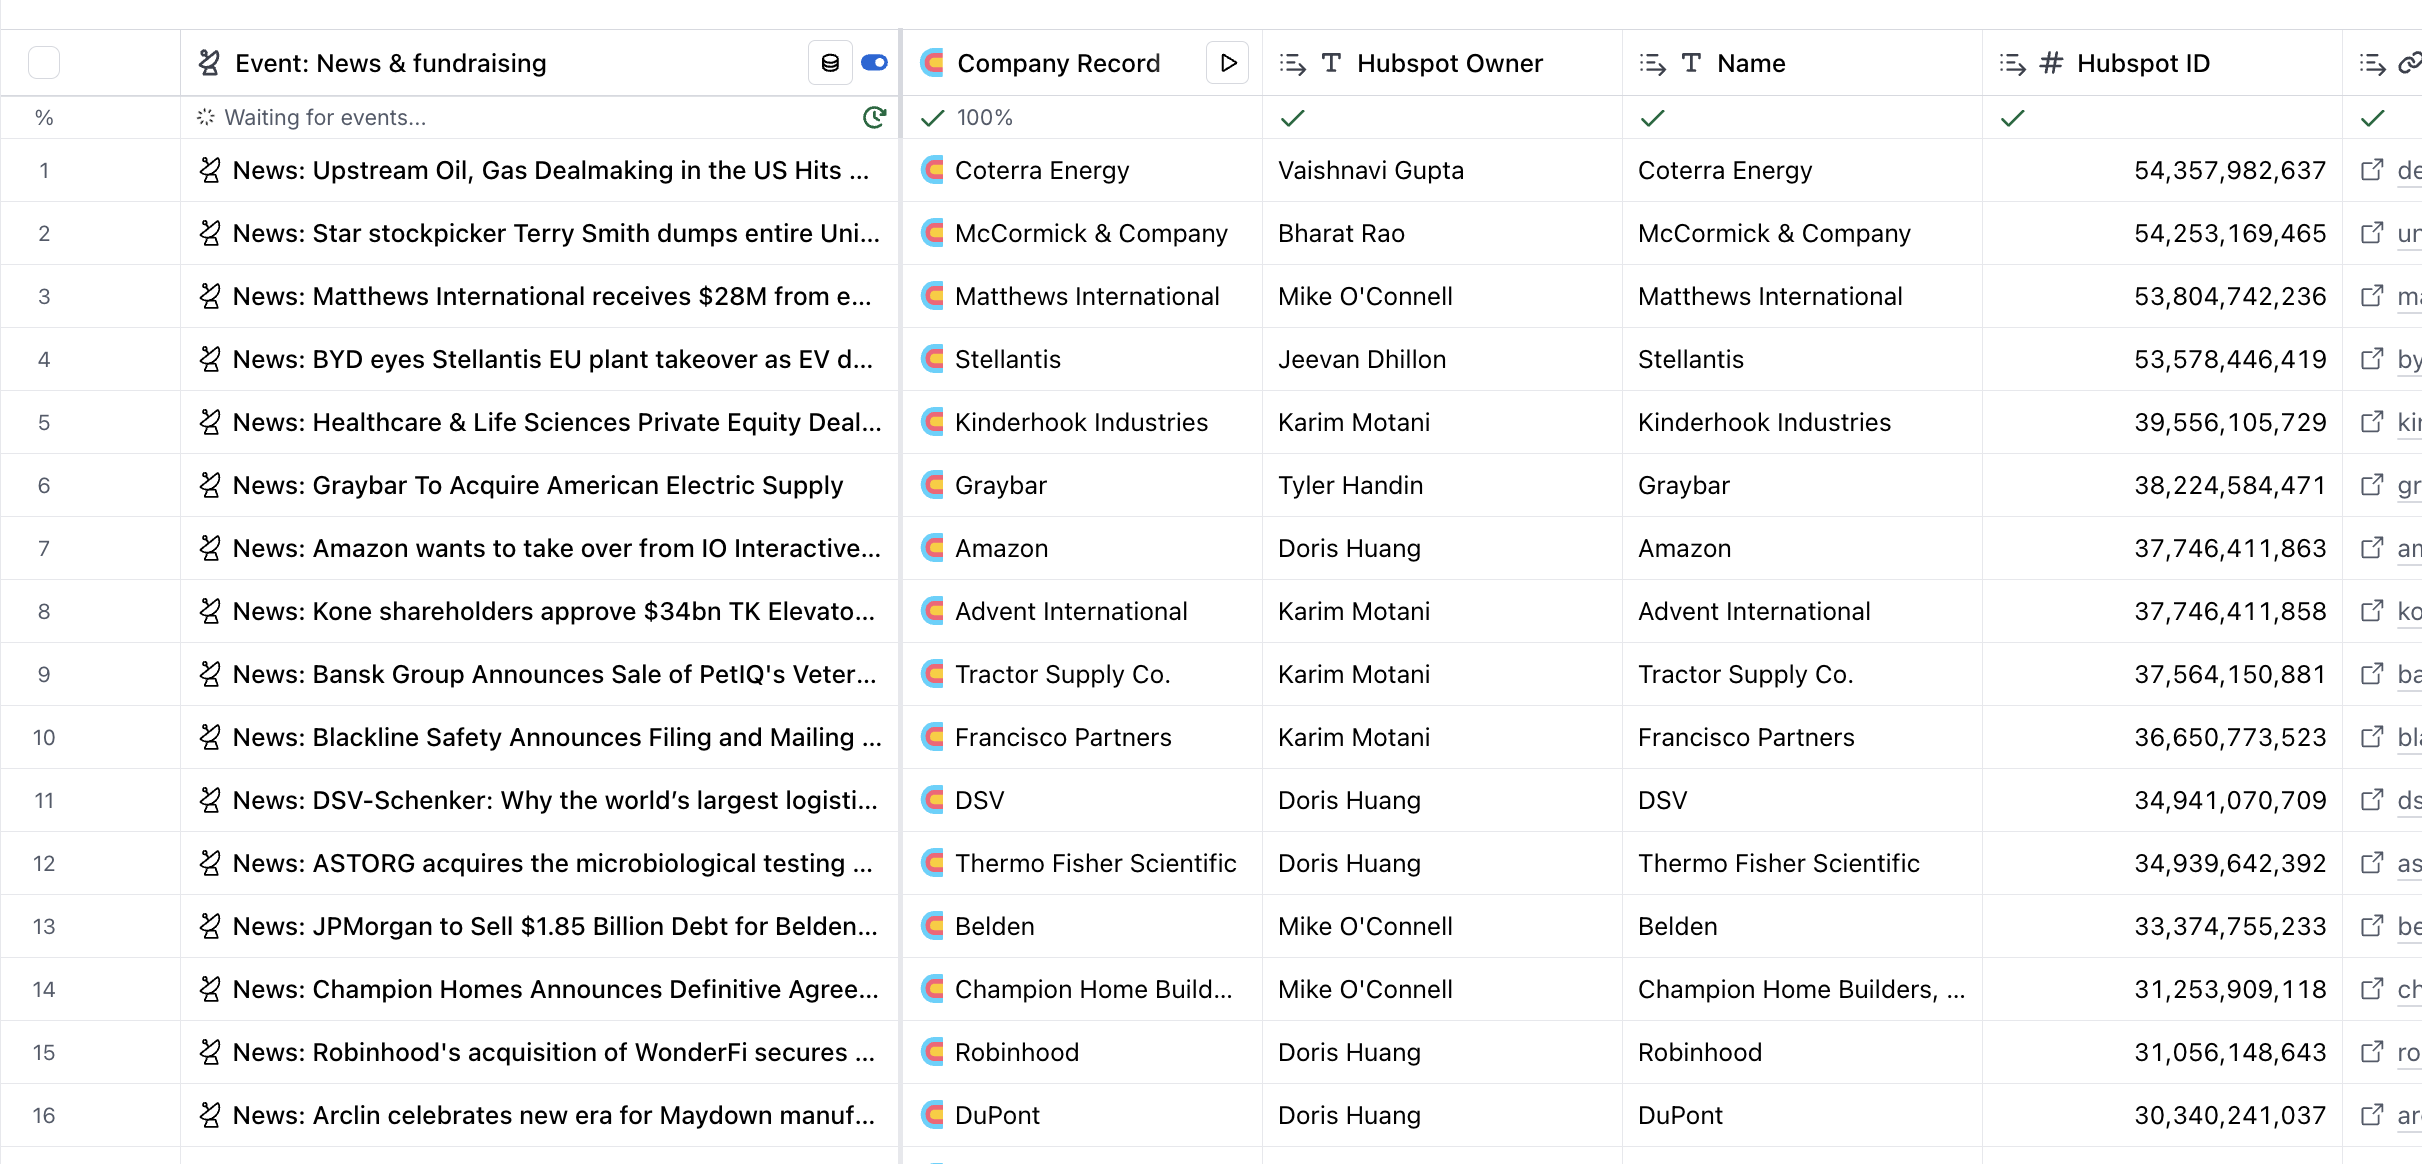The height and width of the screenshot is (1164, 2422).
Task: Select news cell 'Matthews International receives $28M'
Action: (540, 296)
